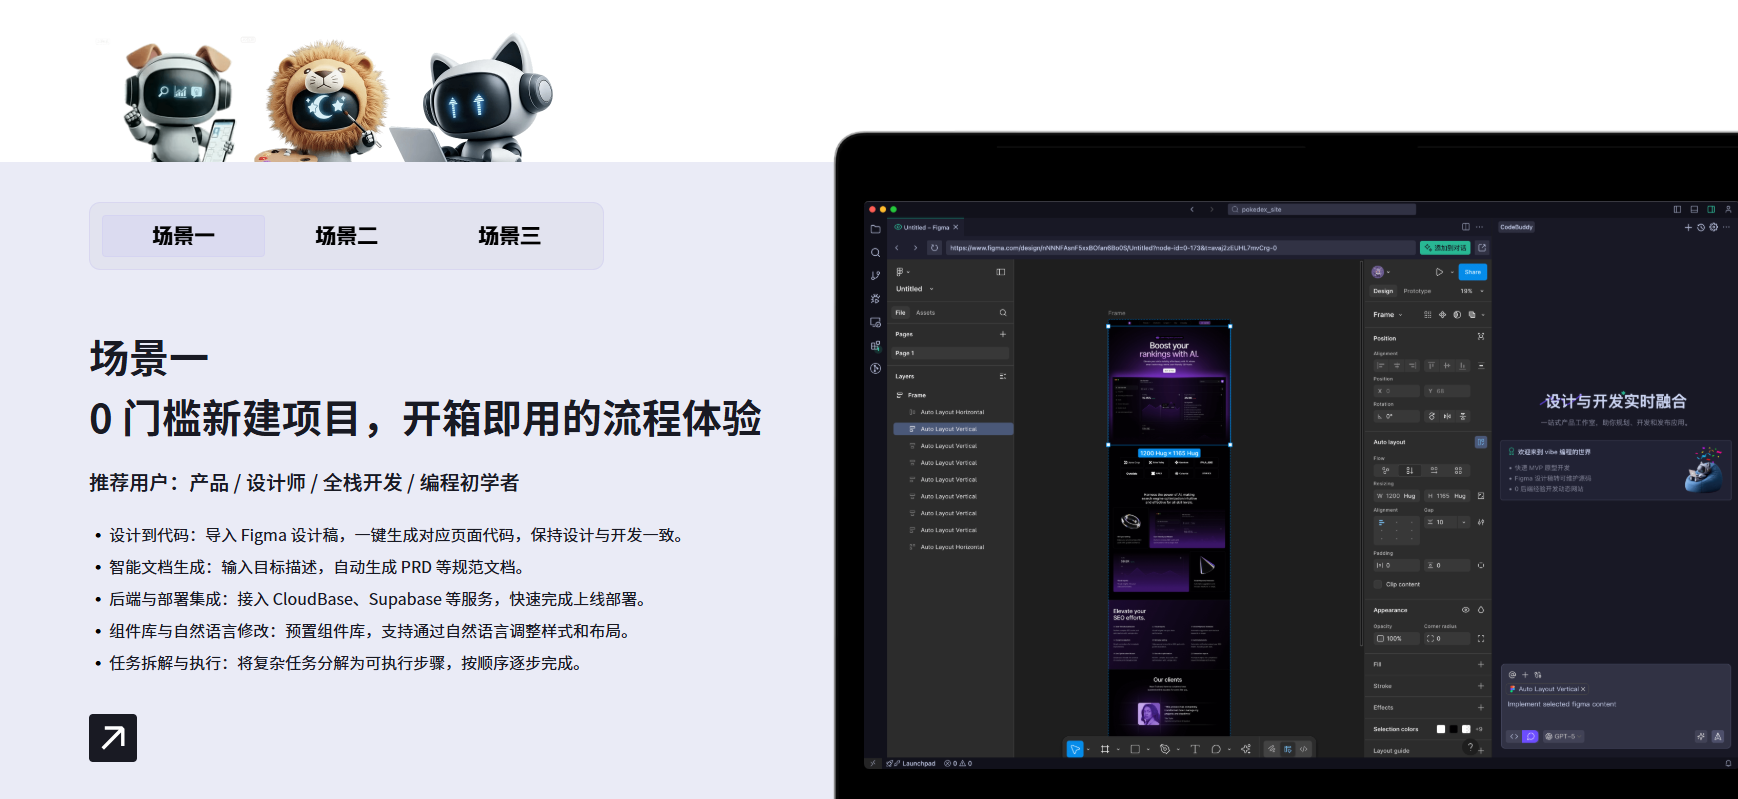Add a Fill with the plus icon
The height and width of the screenshot is (799, 1738).
(x=1481, y=664)
